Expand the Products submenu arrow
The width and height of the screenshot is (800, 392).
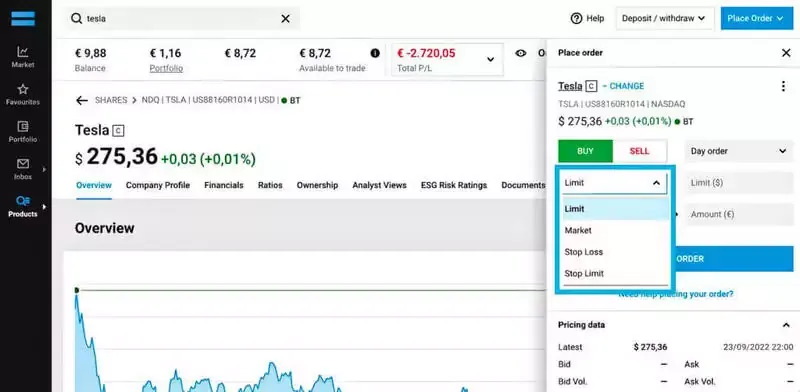(44, 207)
